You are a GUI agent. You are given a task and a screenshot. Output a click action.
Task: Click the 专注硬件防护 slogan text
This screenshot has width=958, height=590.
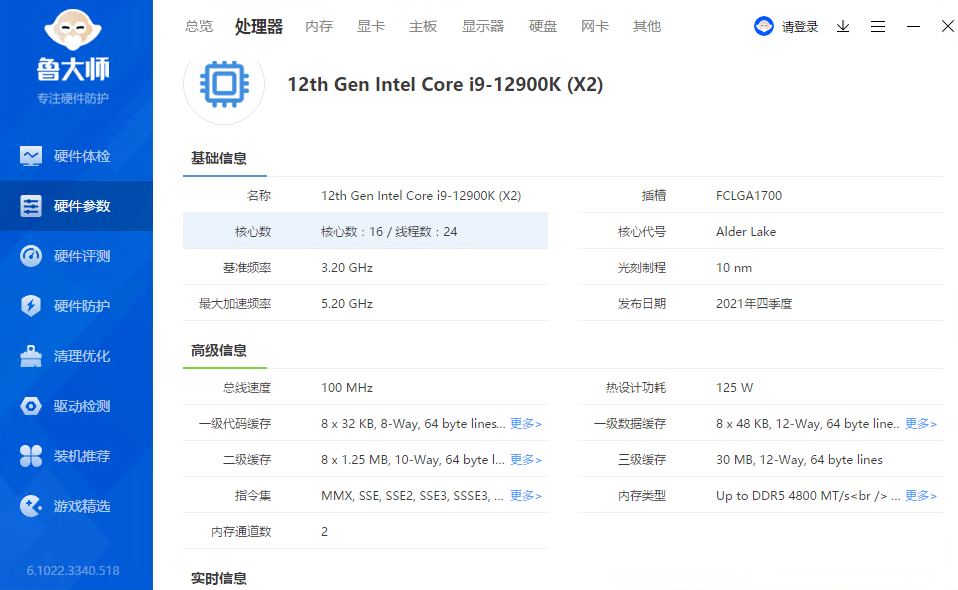[73, 99]
